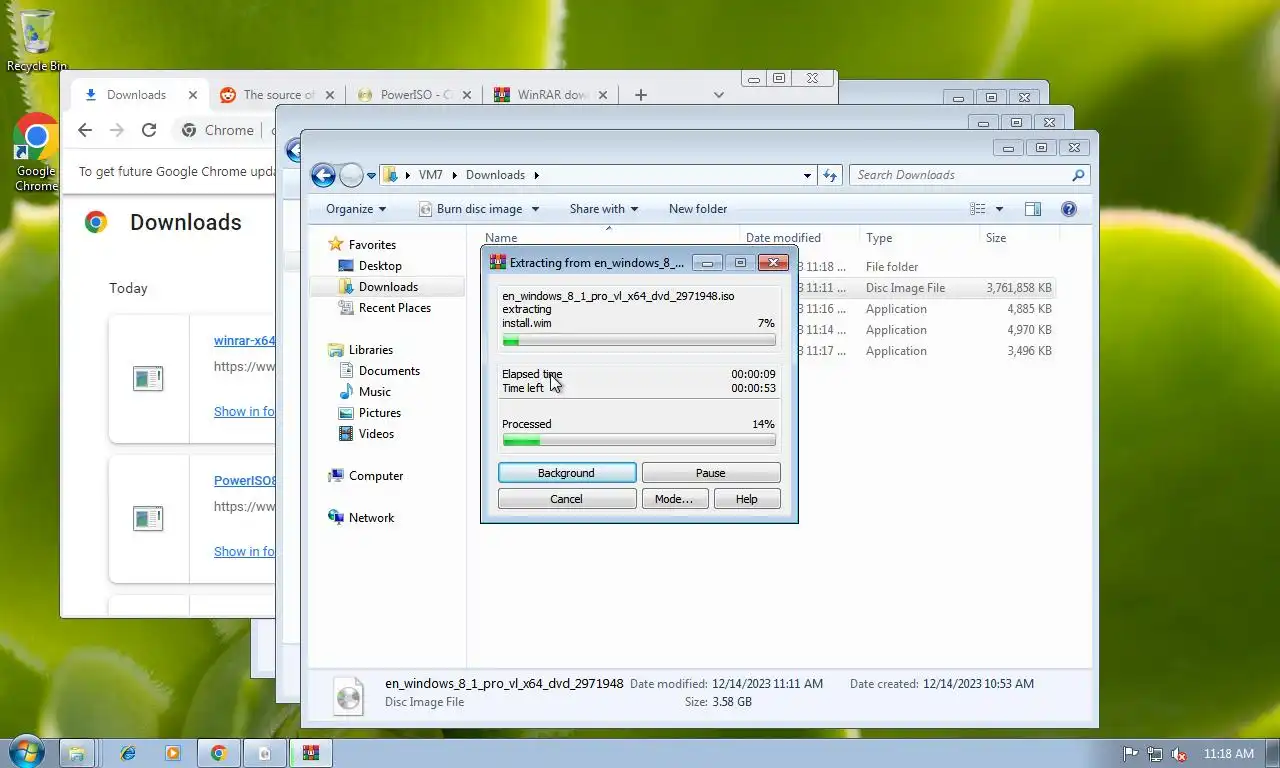
Task: Open Music library
Action: (x=375, y=392)
